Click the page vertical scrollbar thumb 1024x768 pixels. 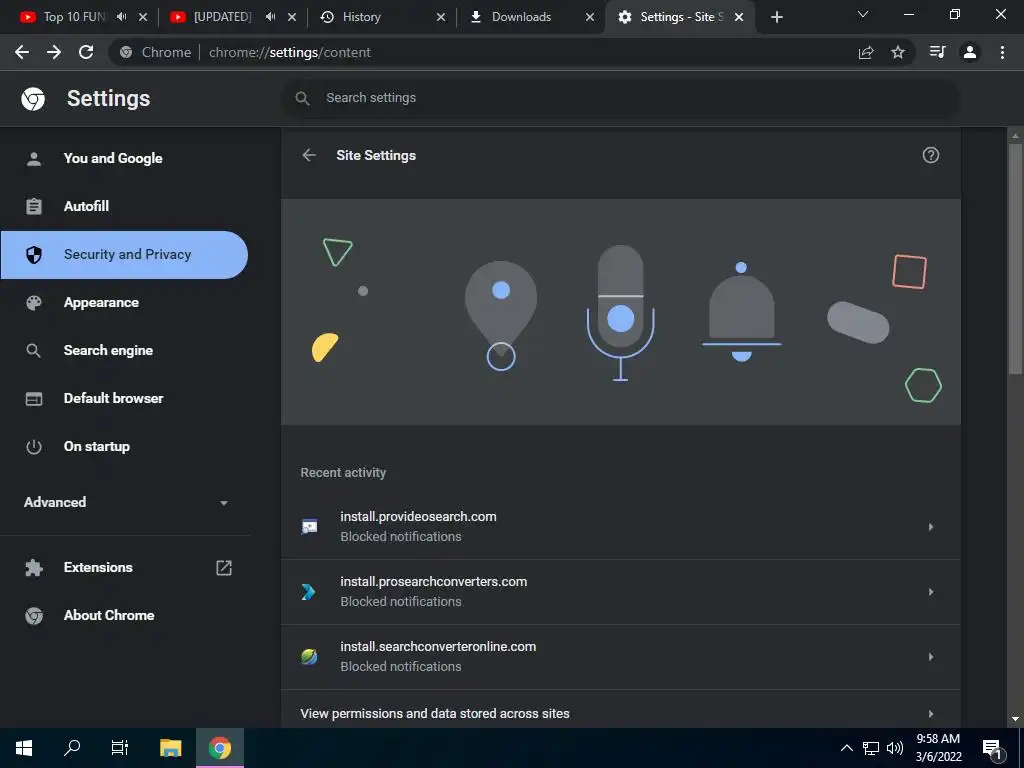pos(1015,259)
